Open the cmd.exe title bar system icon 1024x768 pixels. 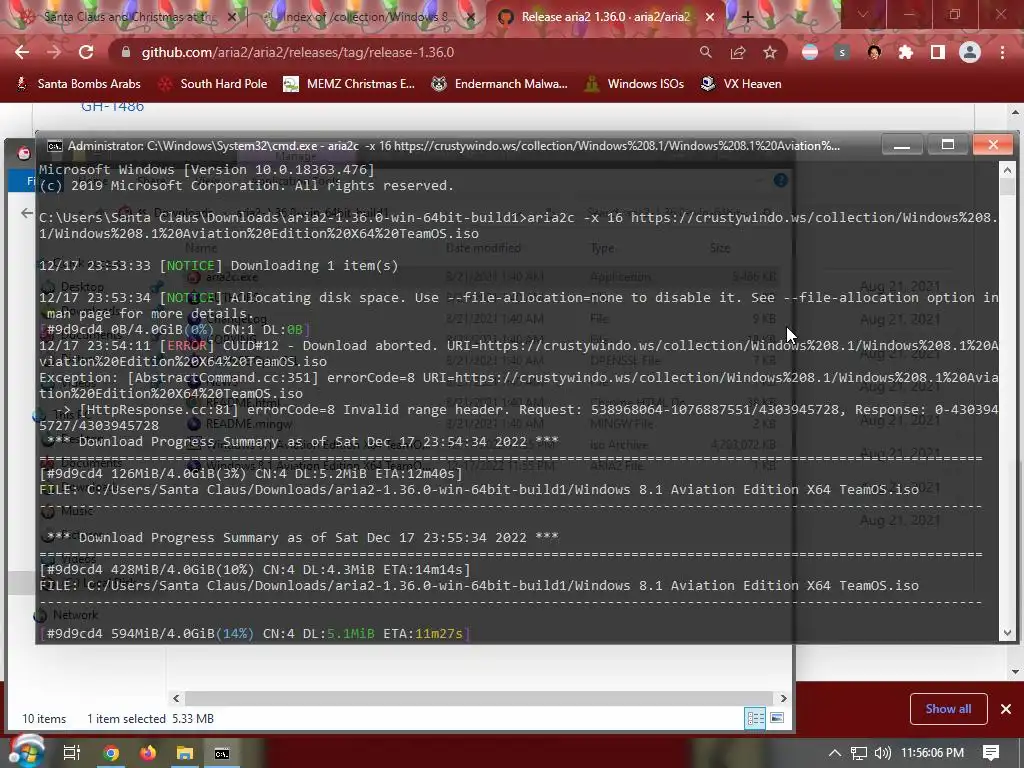(55, 146)
